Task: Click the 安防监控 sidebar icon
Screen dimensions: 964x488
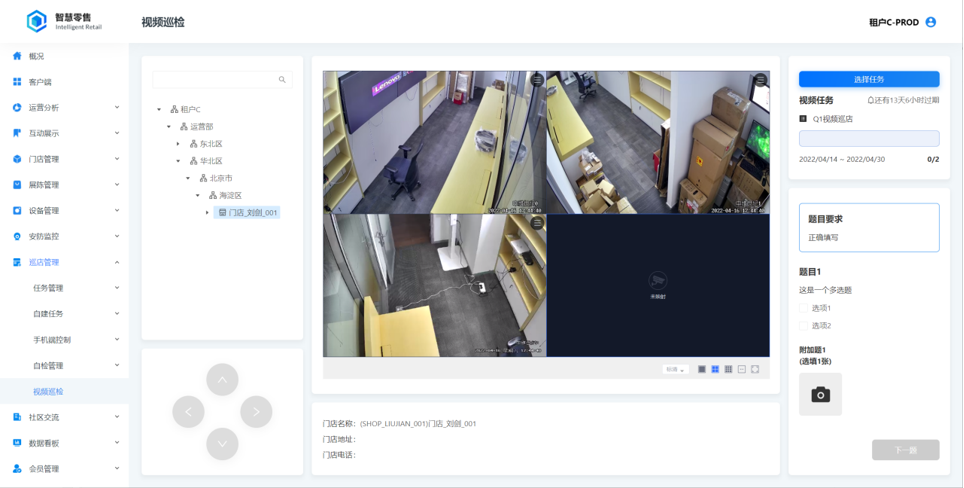Action: 17,237
